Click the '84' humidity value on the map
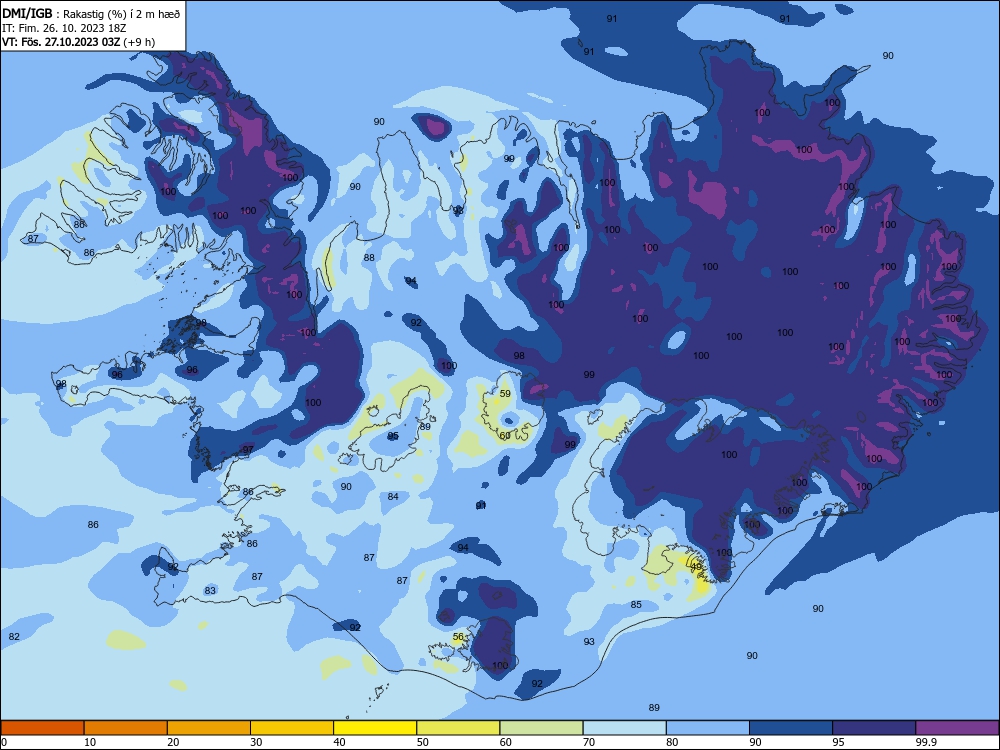The height and width of the screenshot is (750, 1000). [x=393, y=496]
